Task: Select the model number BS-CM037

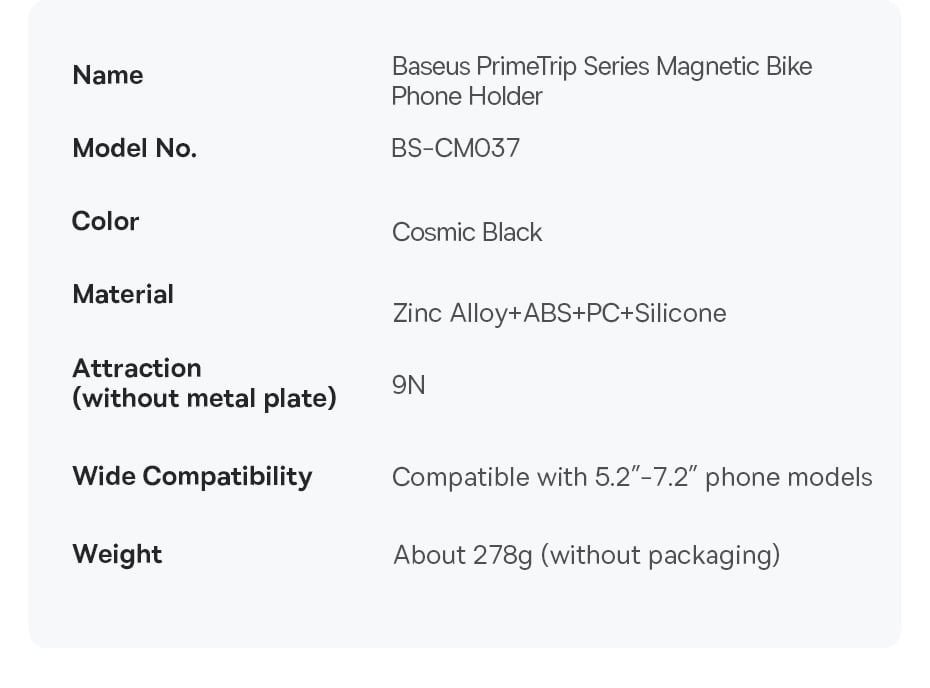Action: tap(456, 148)
